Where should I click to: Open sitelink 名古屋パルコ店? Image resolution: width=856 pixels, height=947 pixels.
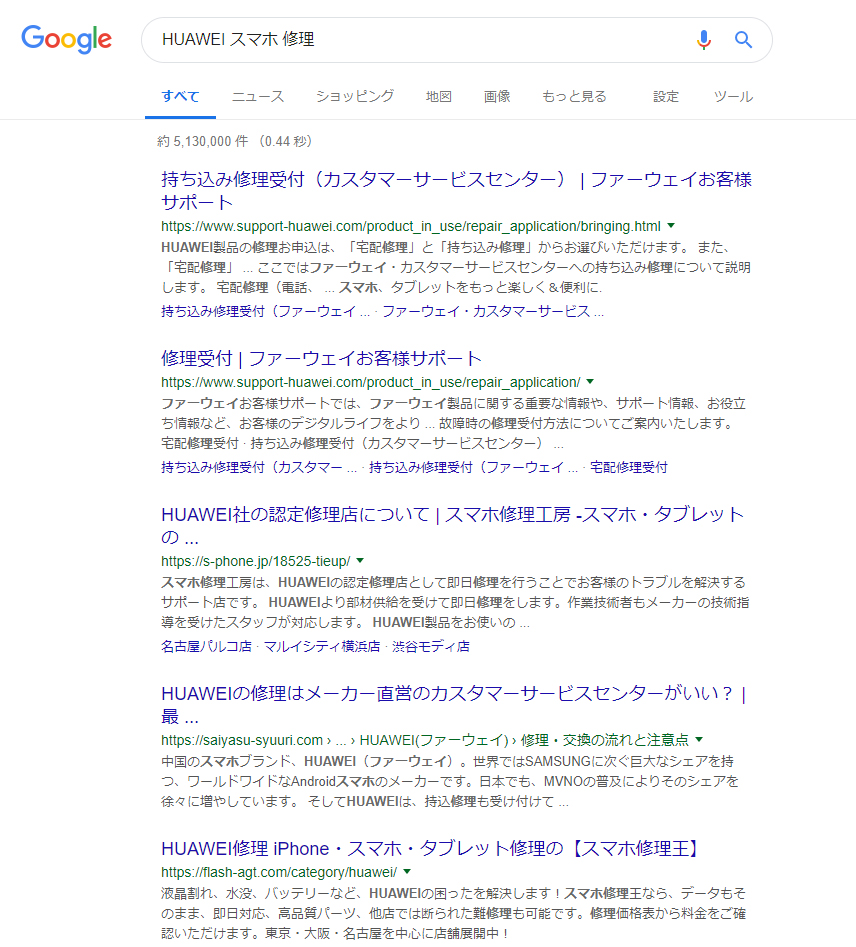tap(206, 646)
